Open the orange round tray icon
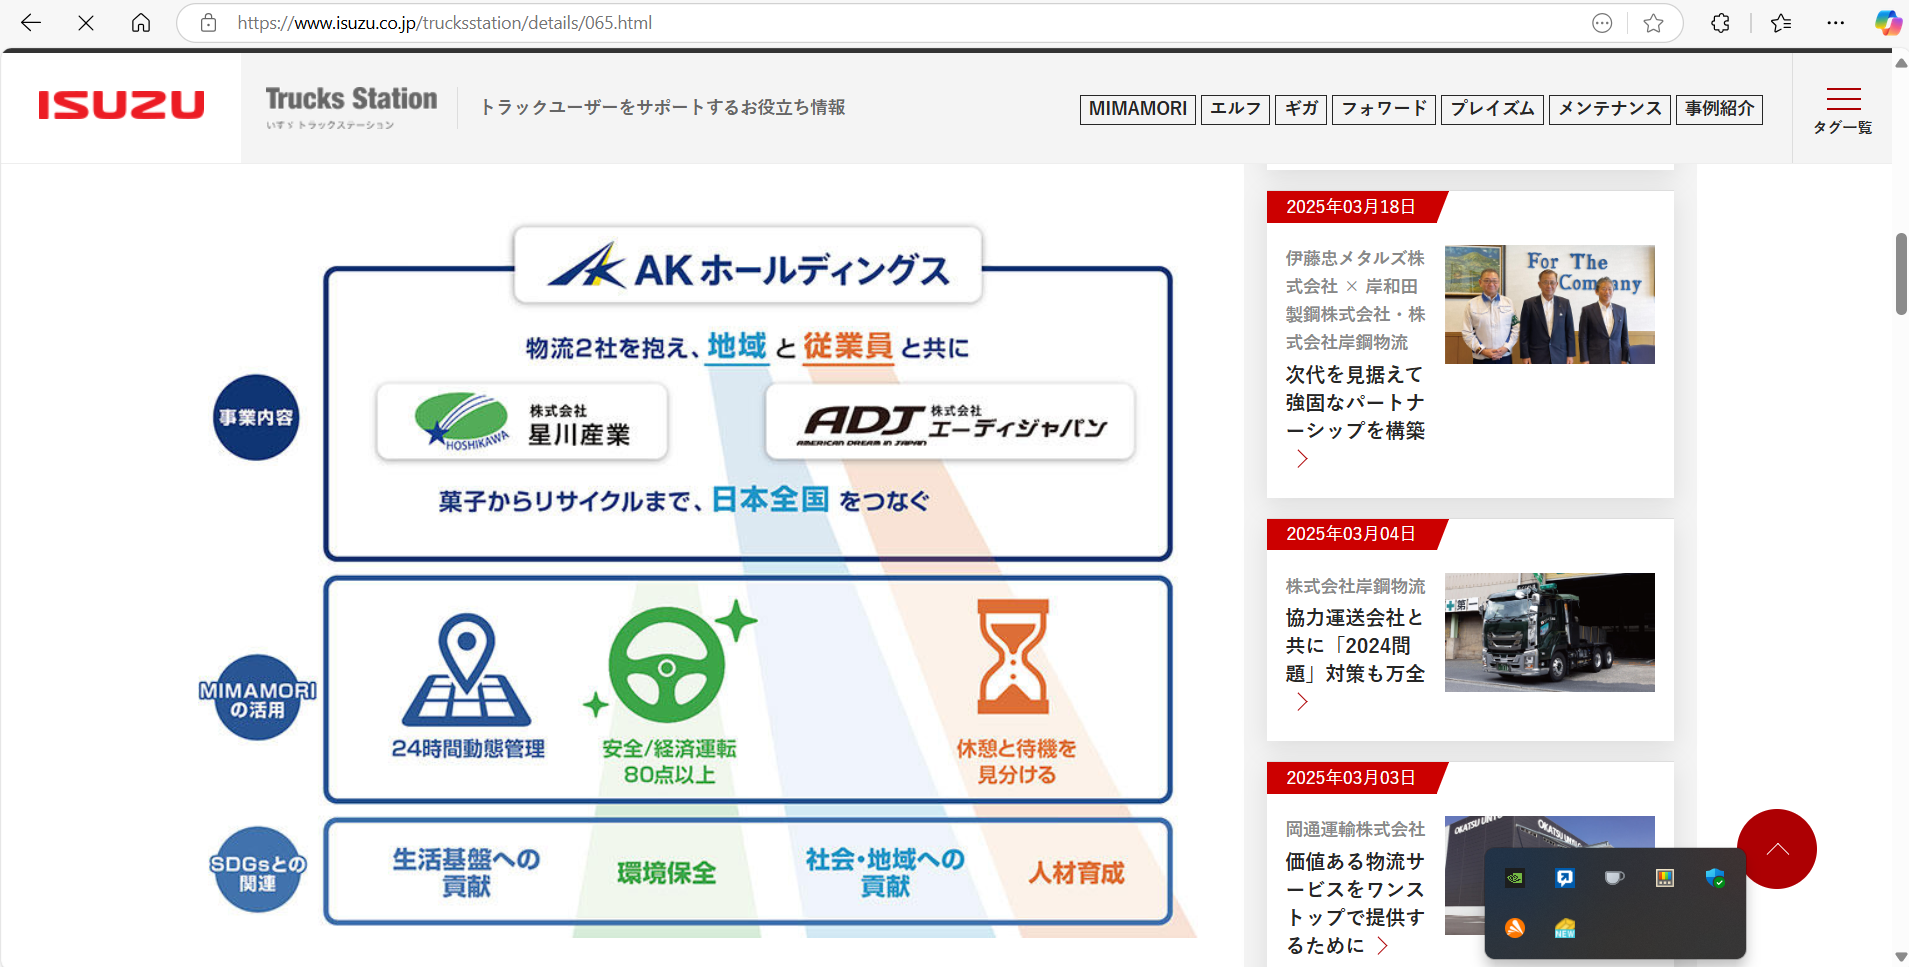Image resolution: width=1909 pixels, height=967 pixels. click(x=1515, y=928)
